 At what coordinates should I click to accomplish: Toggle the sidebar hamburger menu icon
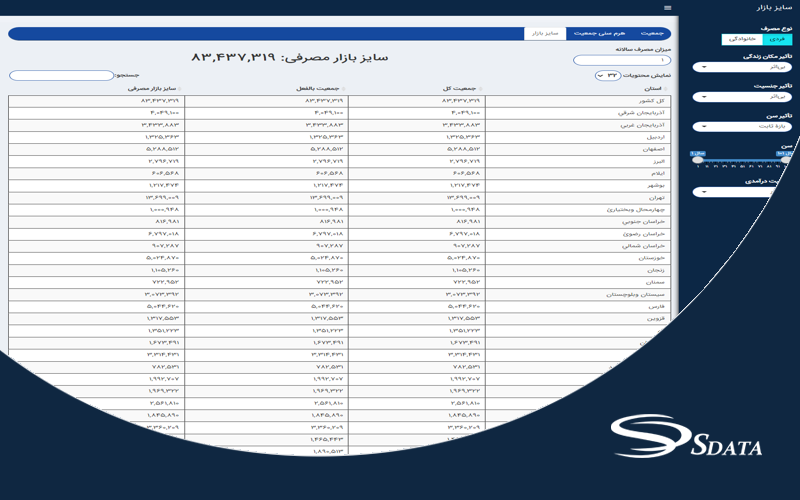(x=668, y=7)
